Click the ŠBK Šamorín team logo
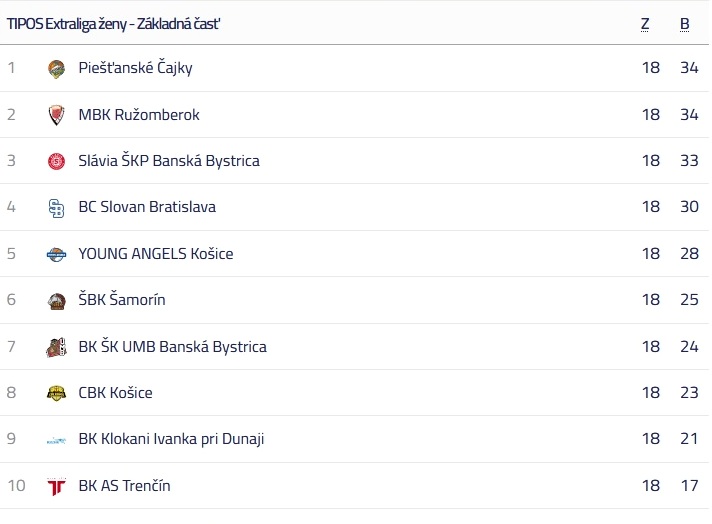 click(x=56, y=300)
